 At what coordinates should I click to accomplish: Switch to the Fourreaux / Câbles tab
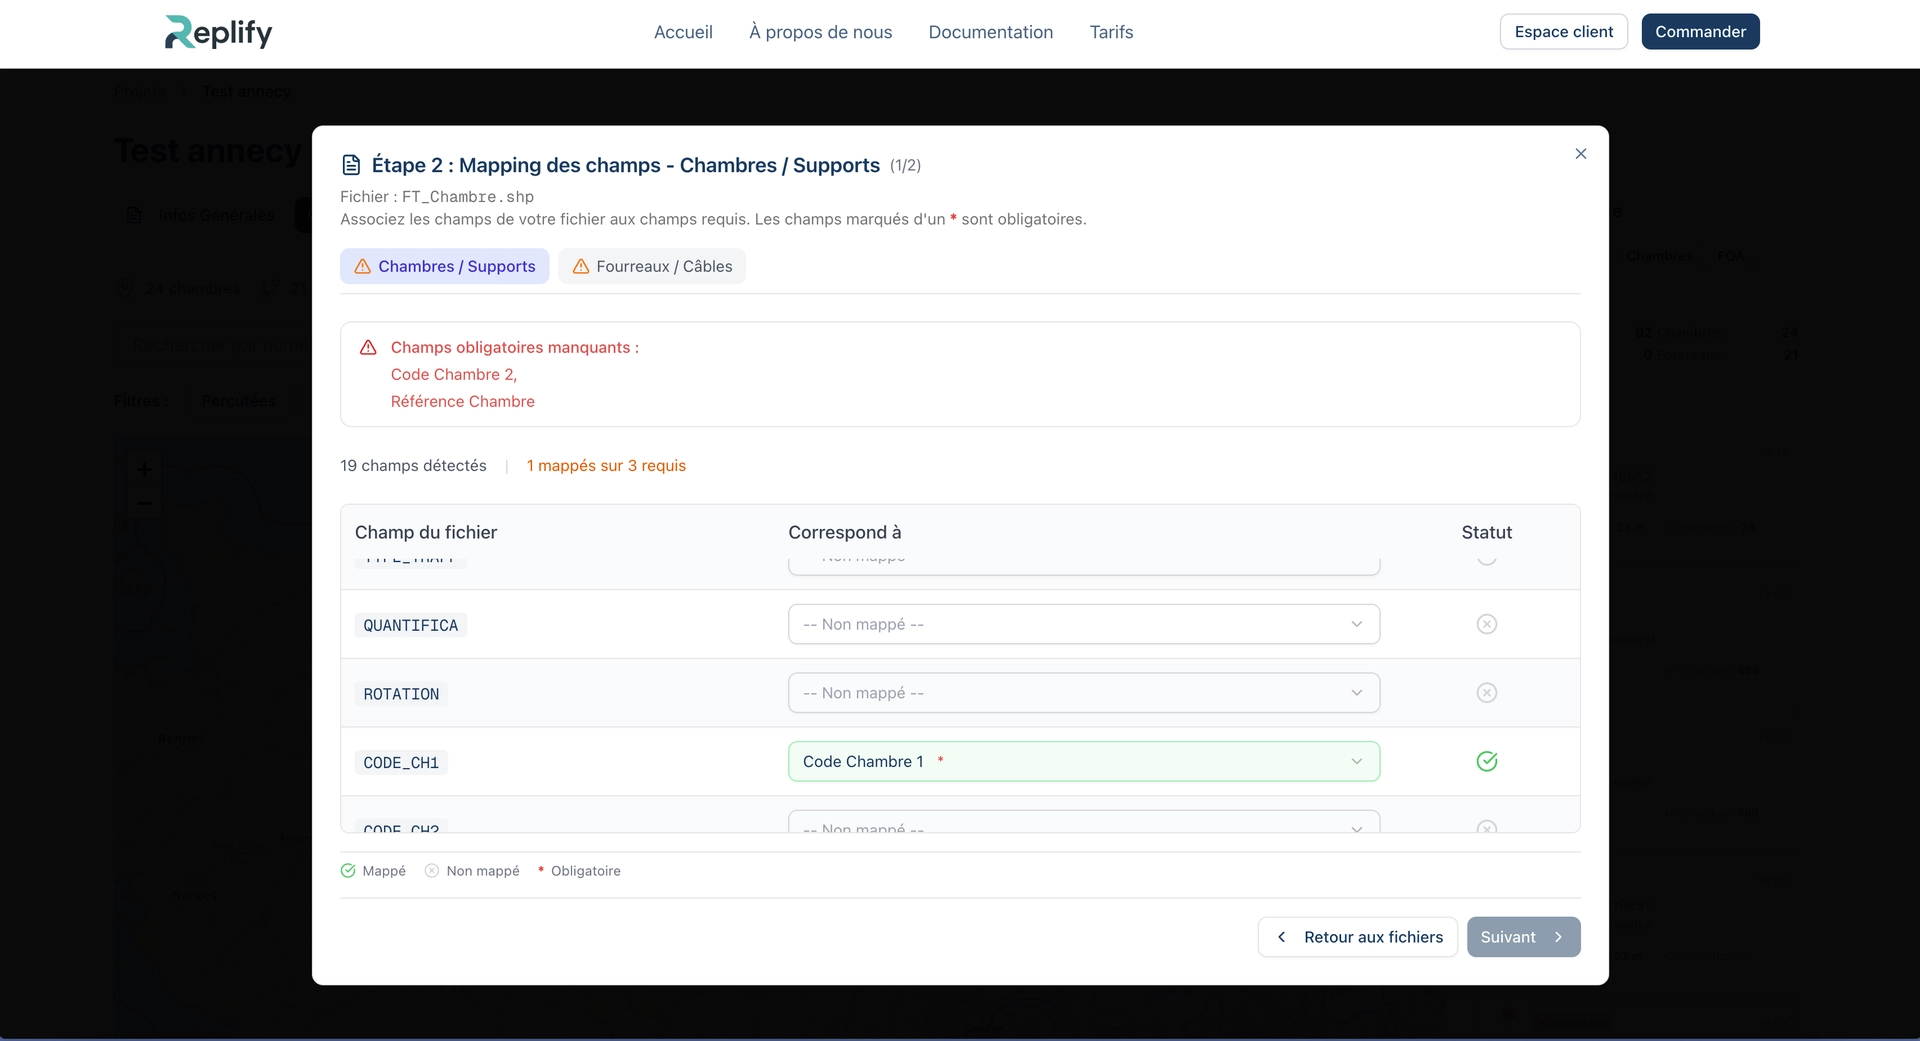coord(652,266)
